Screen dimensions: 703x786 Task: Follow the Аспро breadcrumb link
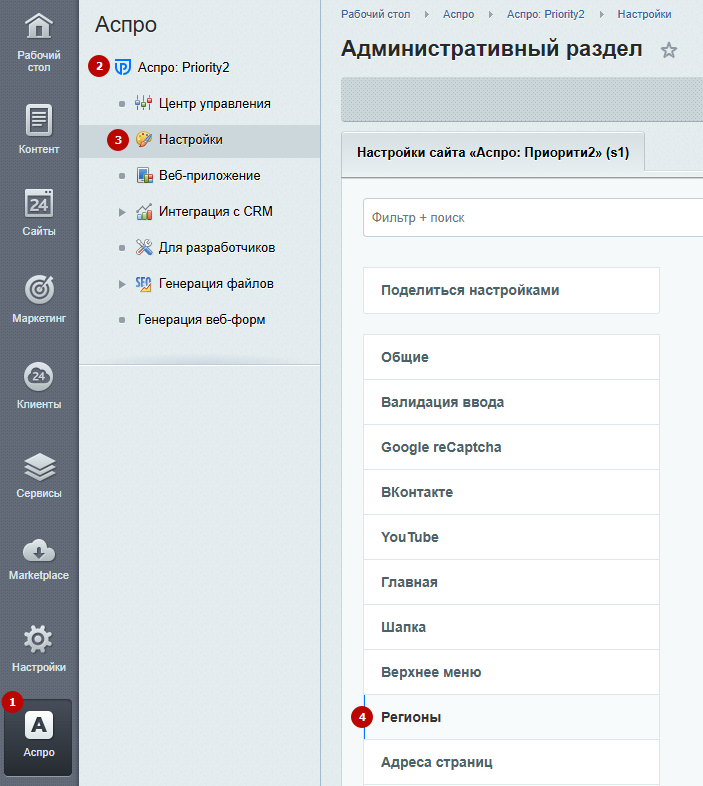458,14
